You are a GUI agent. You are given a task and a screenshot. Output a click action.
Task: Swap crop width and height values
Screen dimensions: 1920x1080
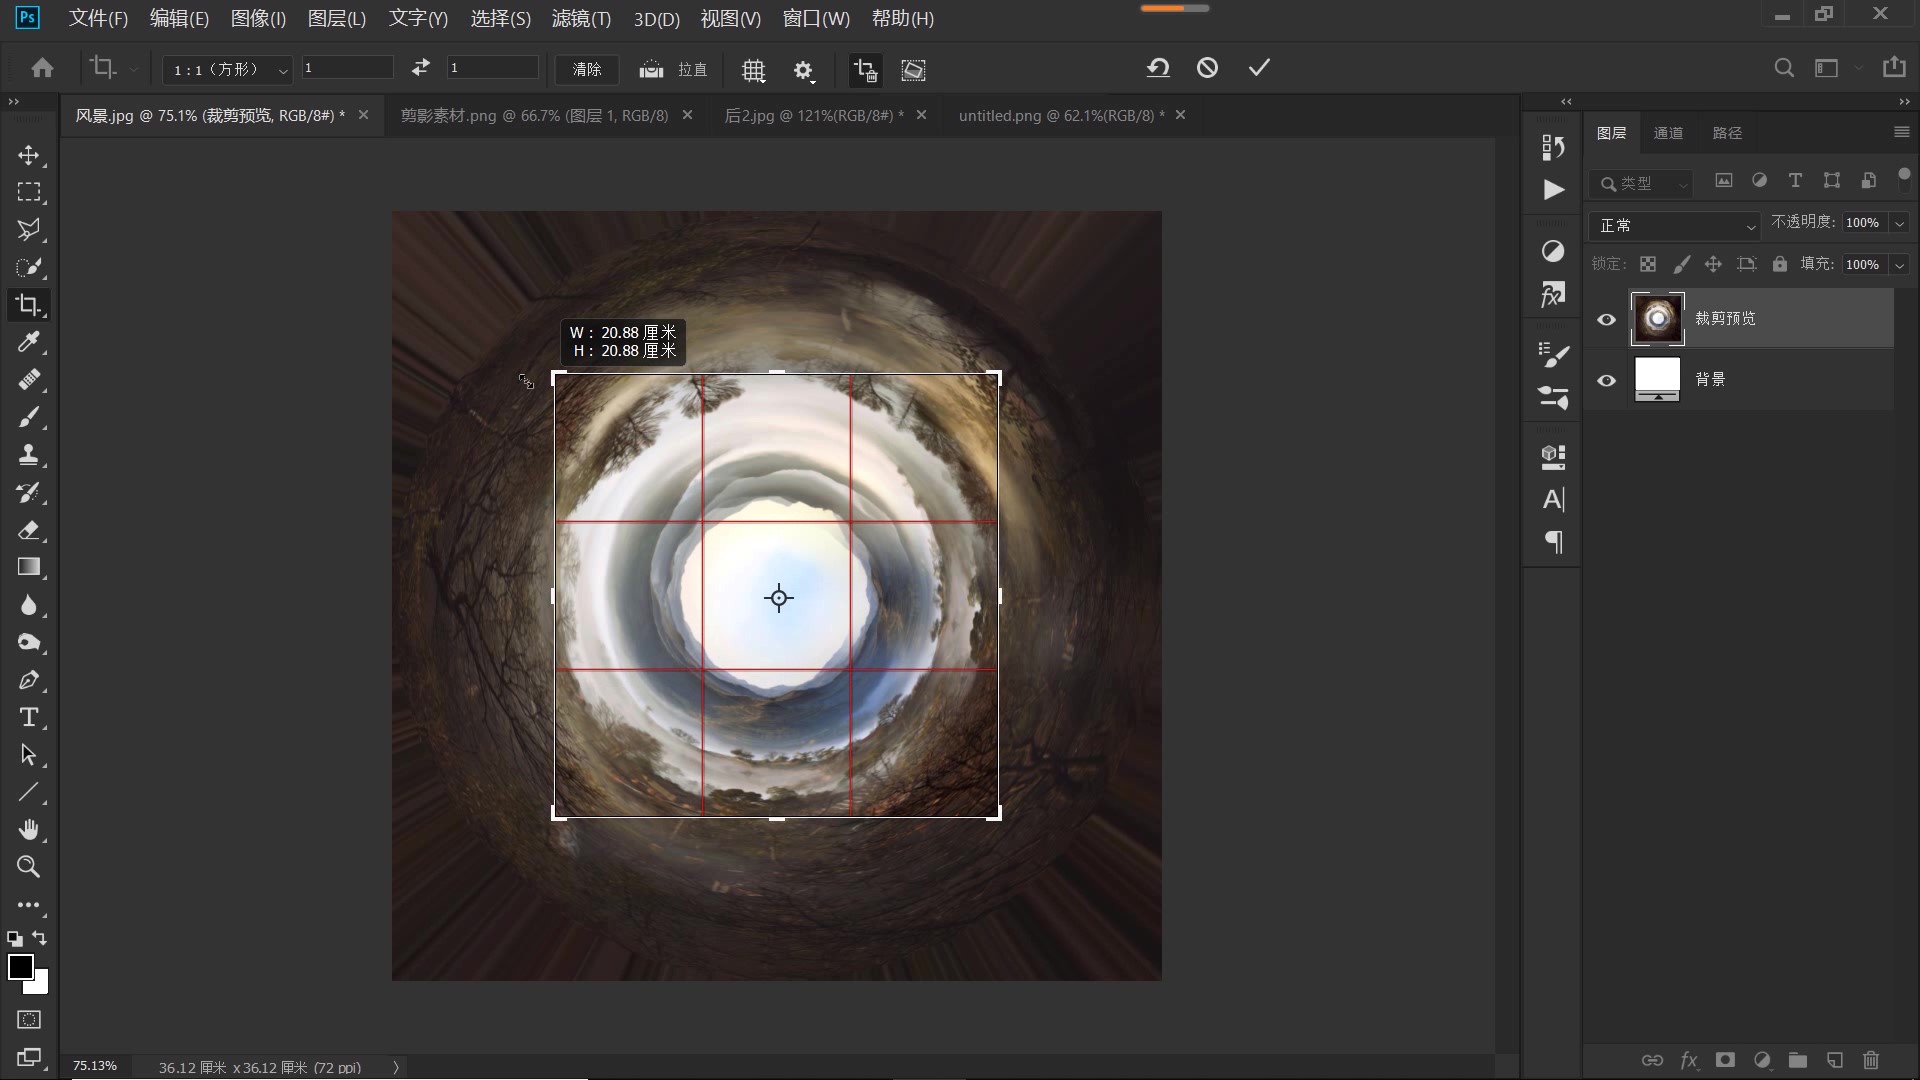(x=420, y=68)
